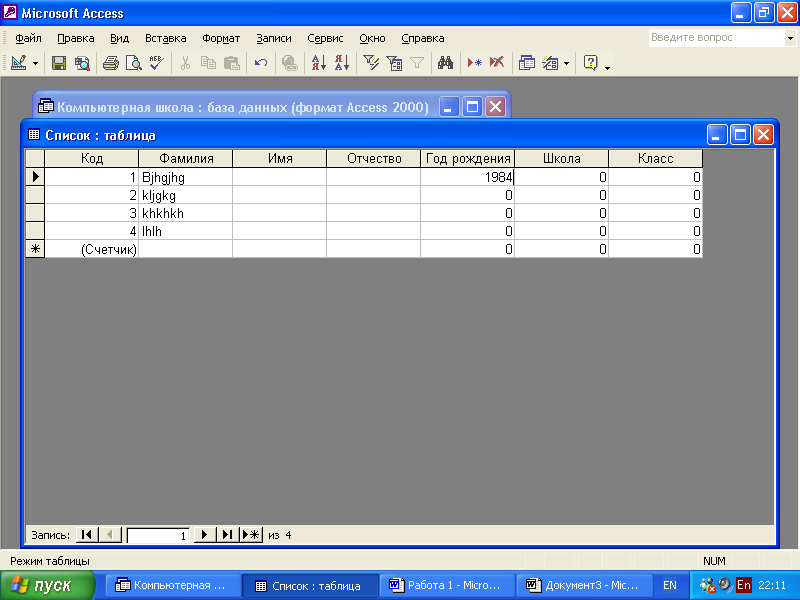Open the Вид menu

[x=119, y=38]
